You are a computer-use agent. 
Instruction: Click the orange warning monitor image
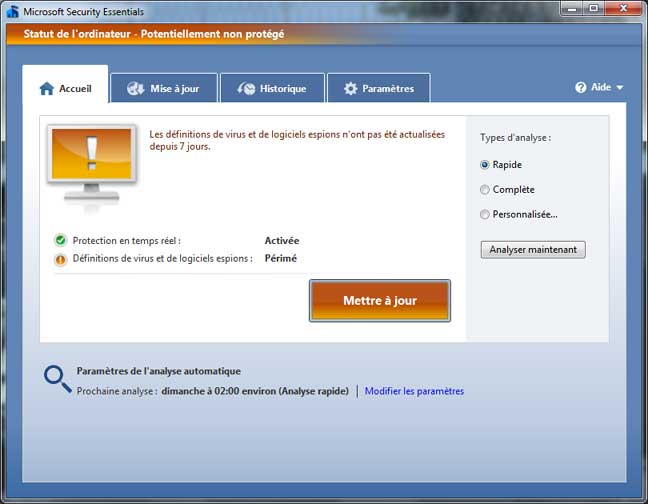coord(92,166)
